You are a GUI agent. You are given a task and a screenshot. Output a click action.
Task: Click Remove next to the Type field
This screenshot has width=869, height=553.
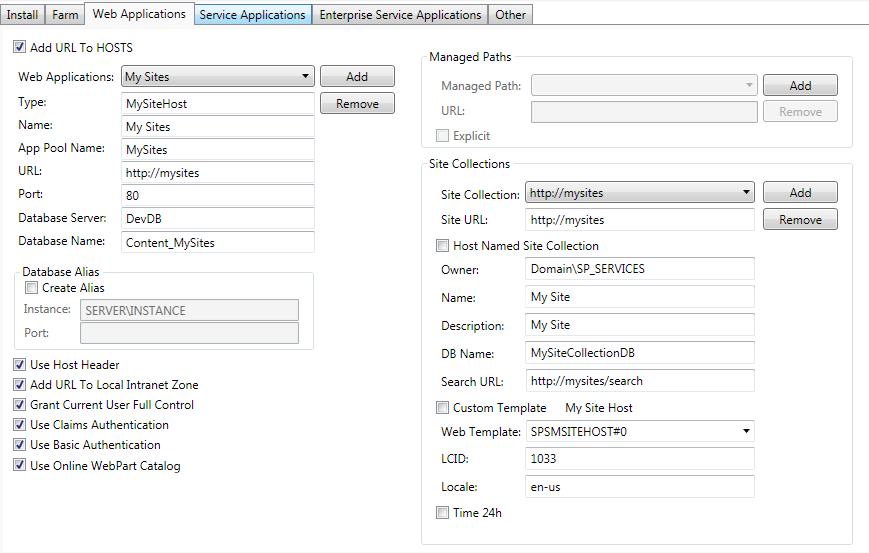click(x=357, y=104)
